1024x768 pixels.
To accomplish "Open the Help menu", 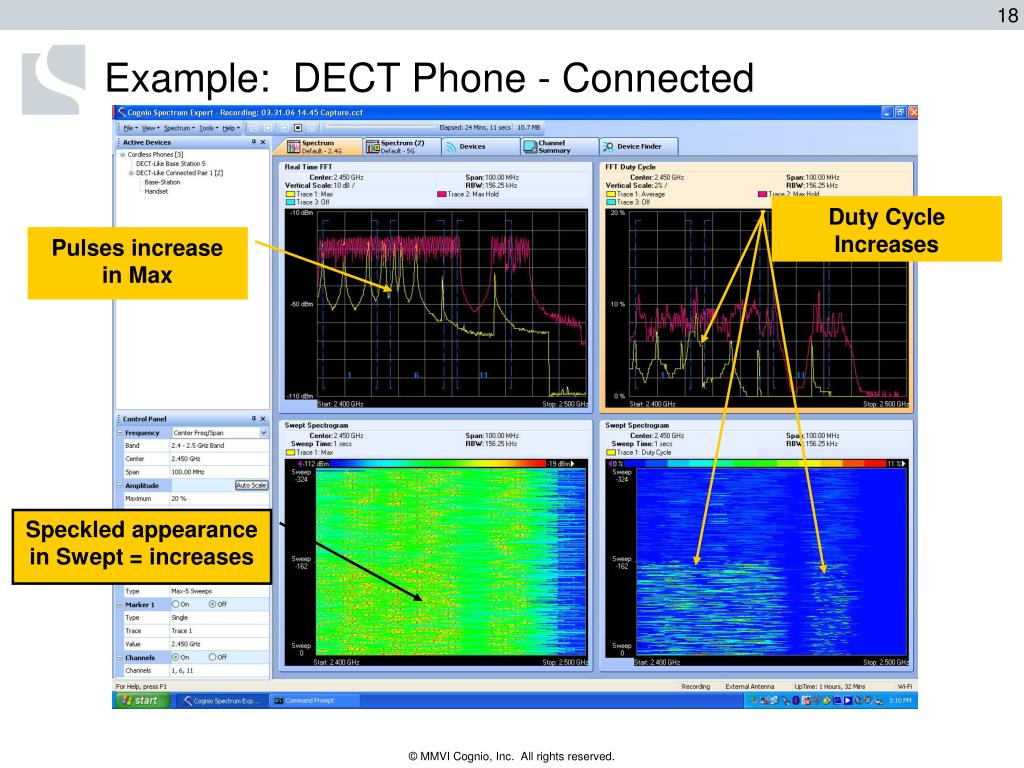I will coord(231,128).
